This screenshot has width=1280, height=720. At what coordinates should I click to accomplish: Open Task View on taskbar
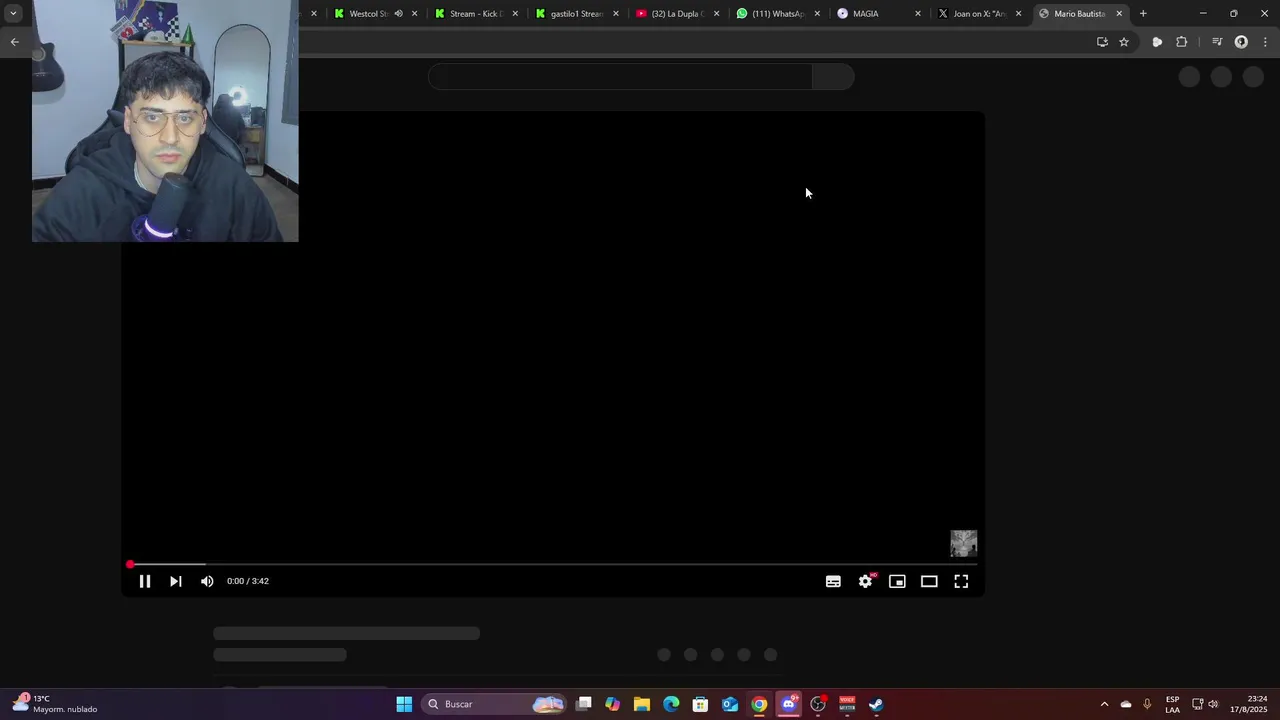pyautogui.click(x=584, y=704)
